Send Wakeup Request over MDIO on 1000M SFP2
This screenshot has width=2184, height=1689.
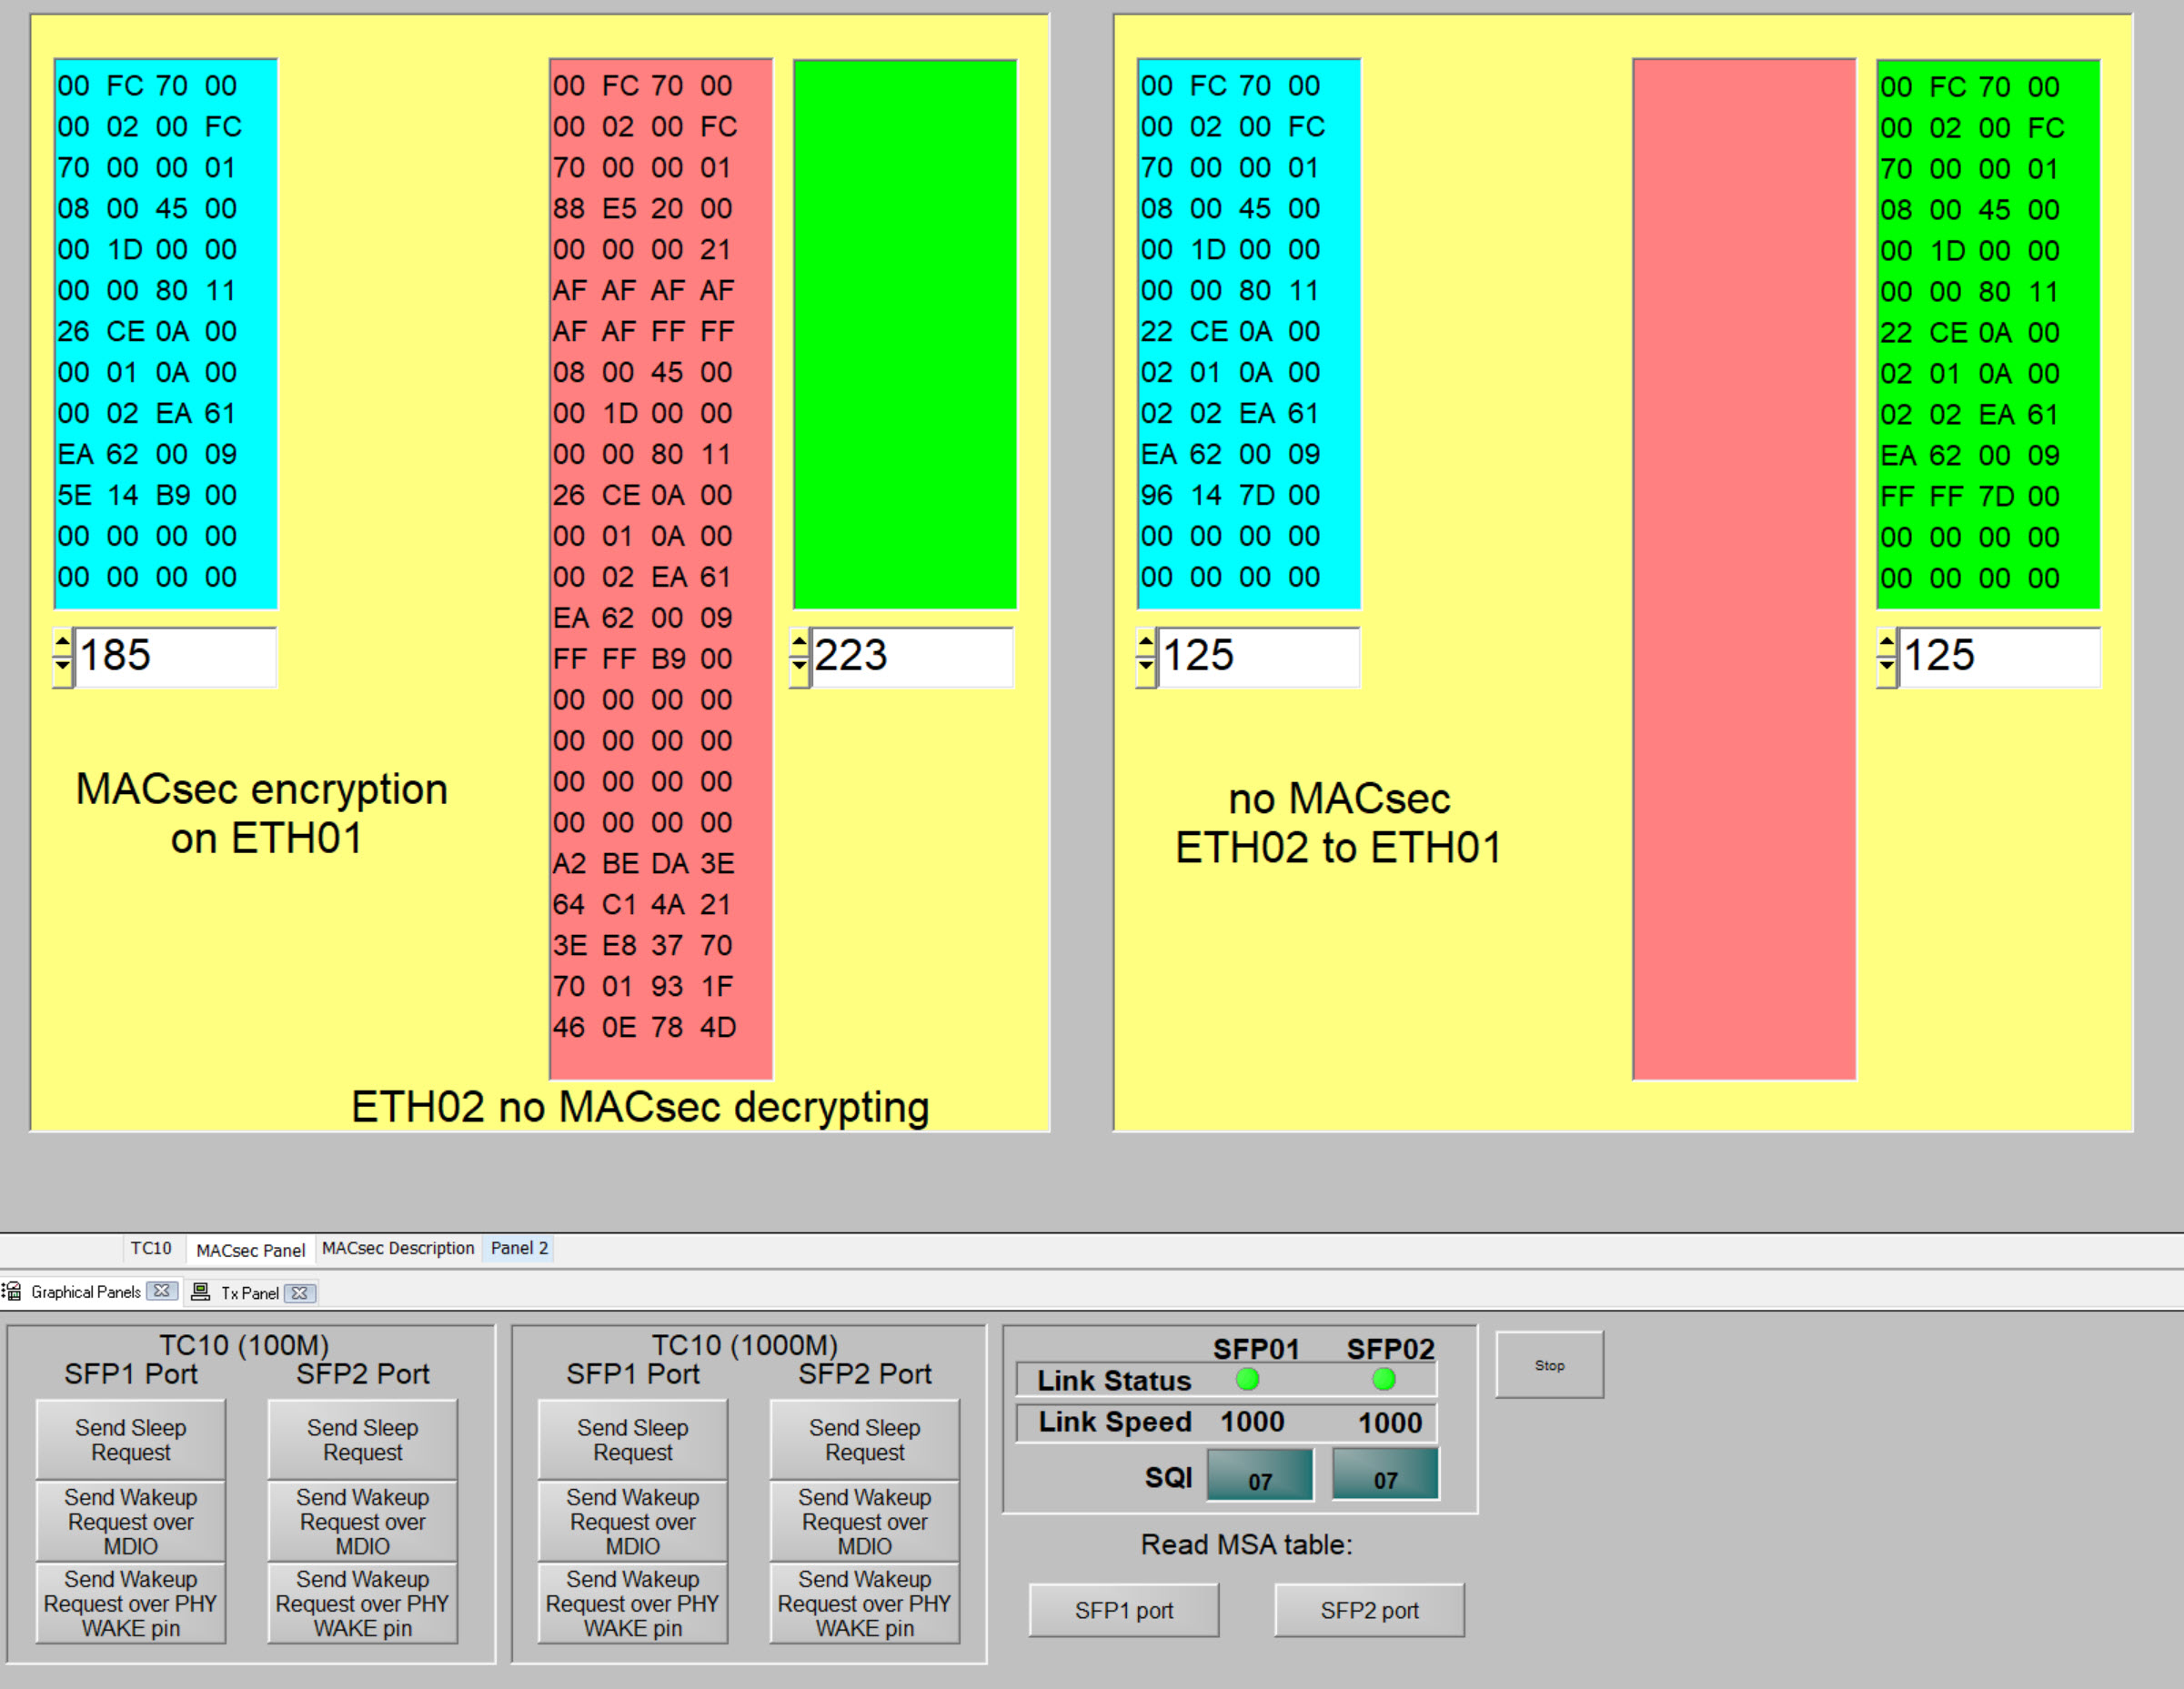tap(864, 1521)
